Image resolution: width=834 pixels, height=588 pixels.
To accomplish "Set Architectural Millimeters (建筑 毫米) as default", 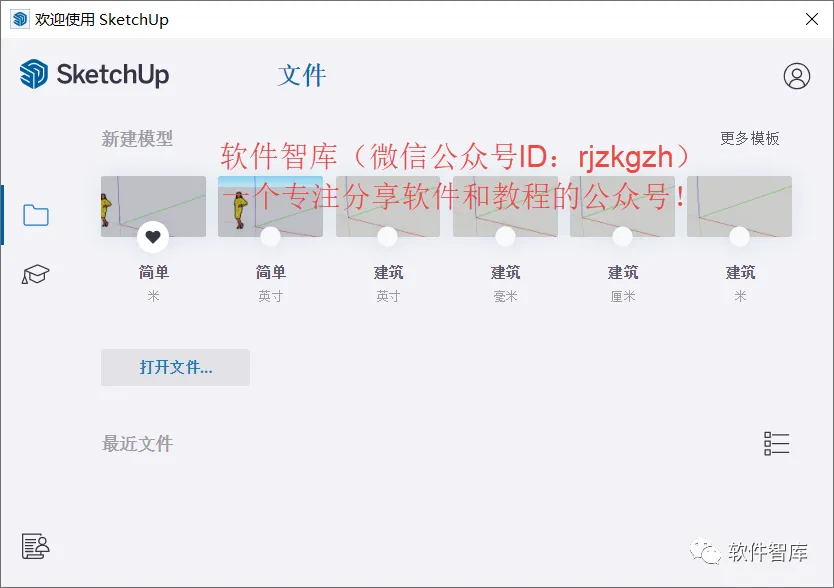I will coord(505,236).
